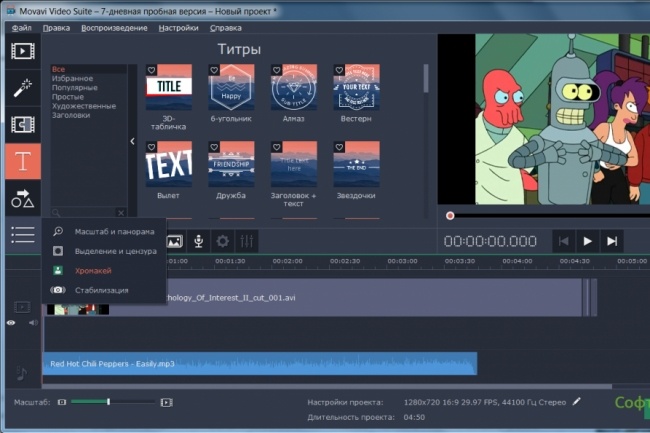650x433 pixels.
Task: Edit project settings with pencil icon
Action: click(577, 401)
